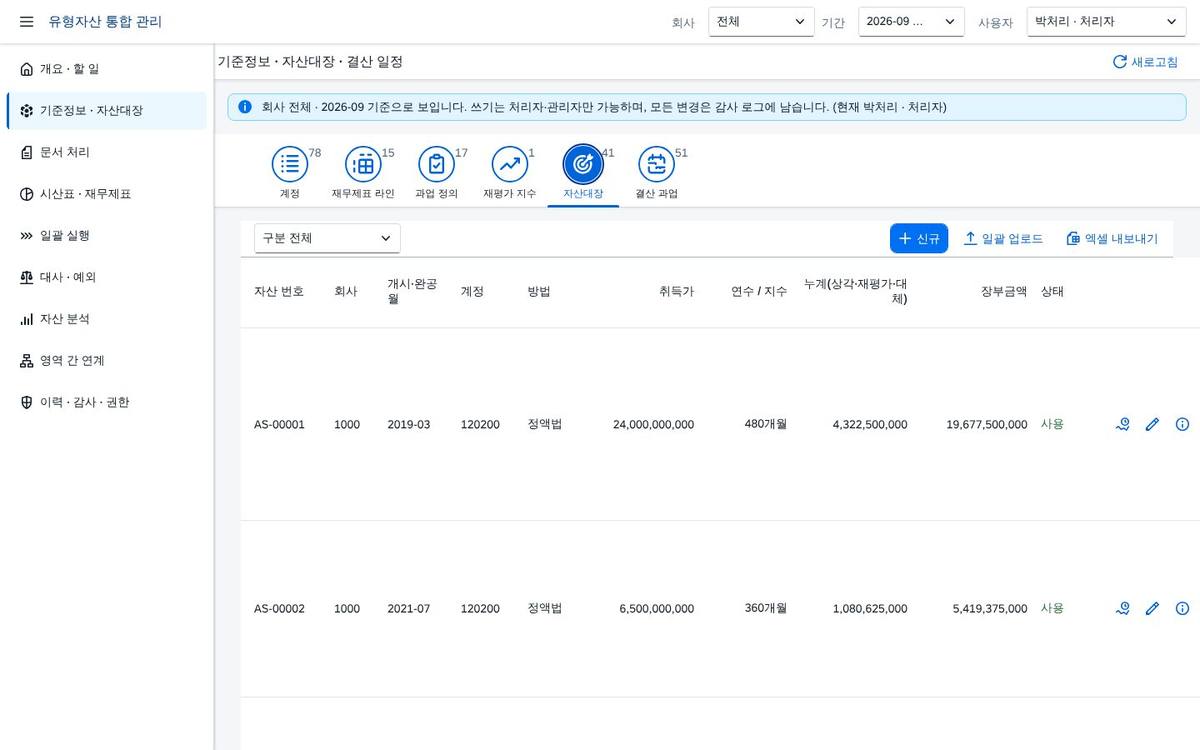Click the 사용 status in AS-00002 row
Viewport: 1200px width, 750px height.
[x=1052, y=608]
